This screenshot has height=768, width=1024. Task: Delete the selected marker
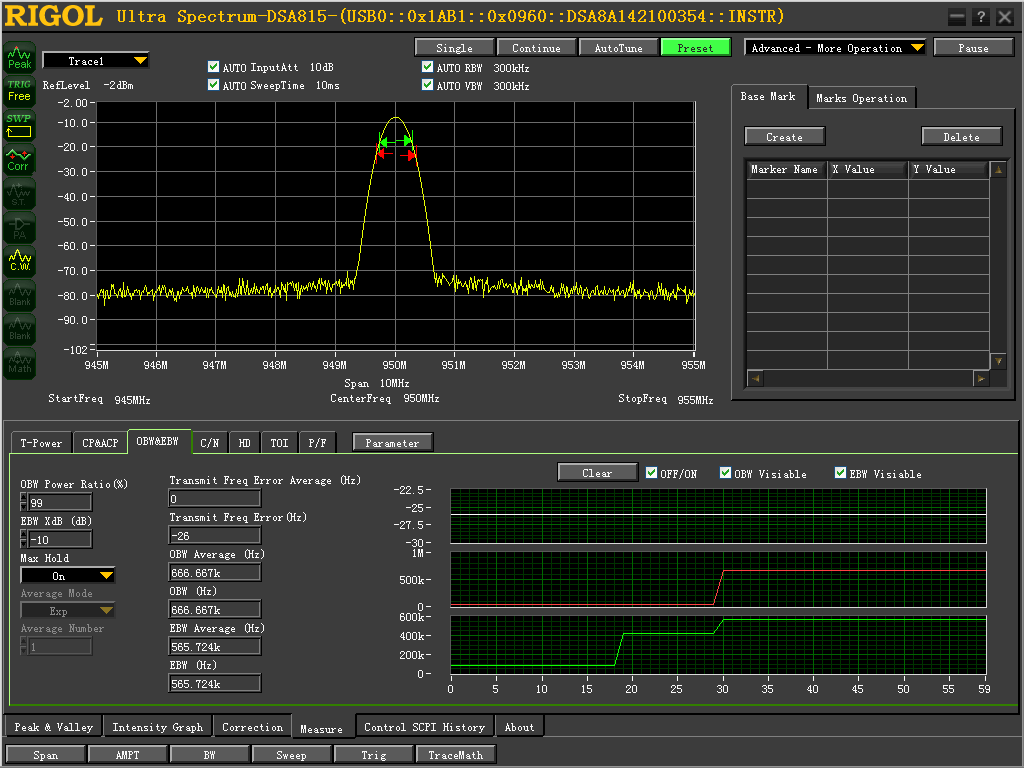[x=961, y=136]
